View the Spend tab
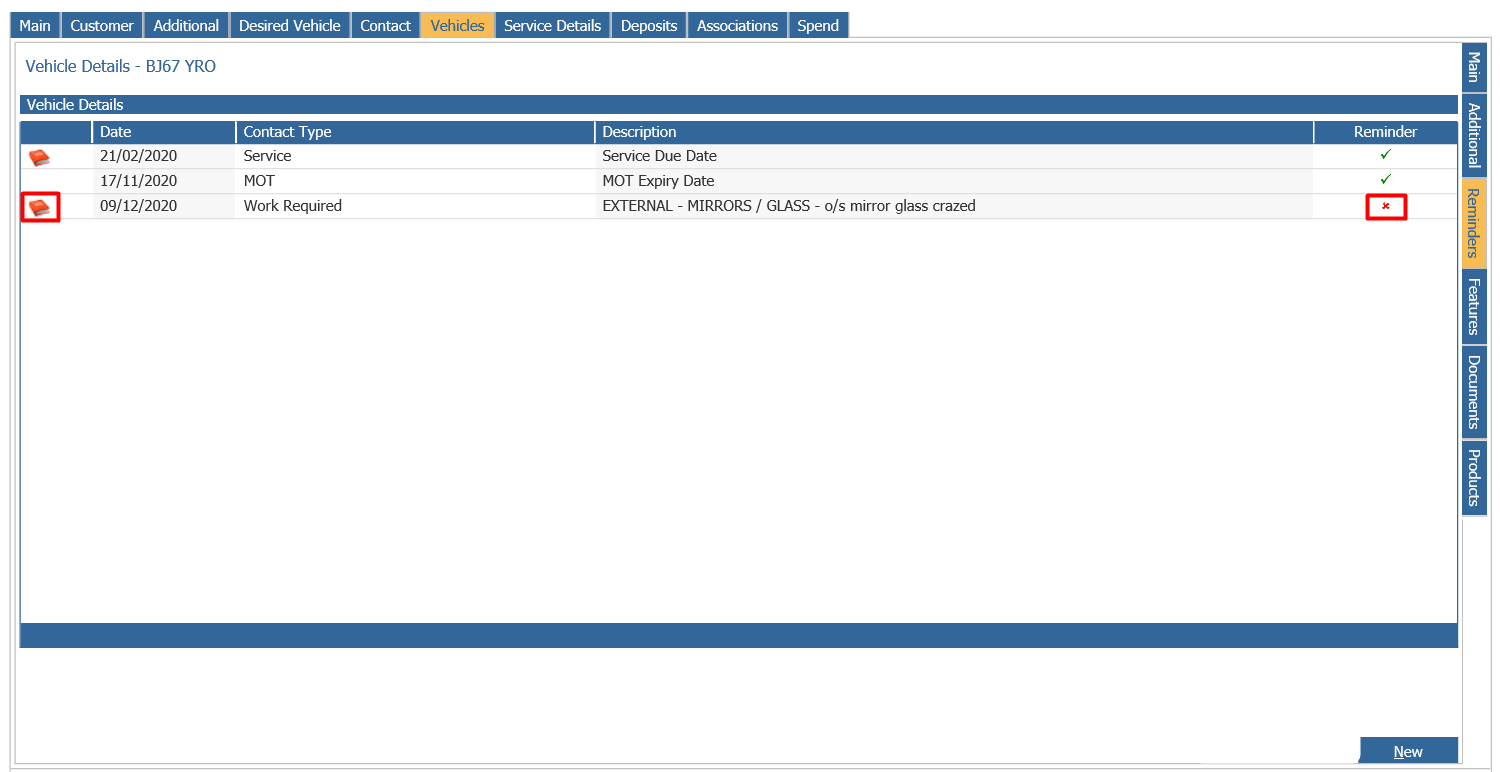The width and height of the screenshot is (1500, 772). click(818, 25)
